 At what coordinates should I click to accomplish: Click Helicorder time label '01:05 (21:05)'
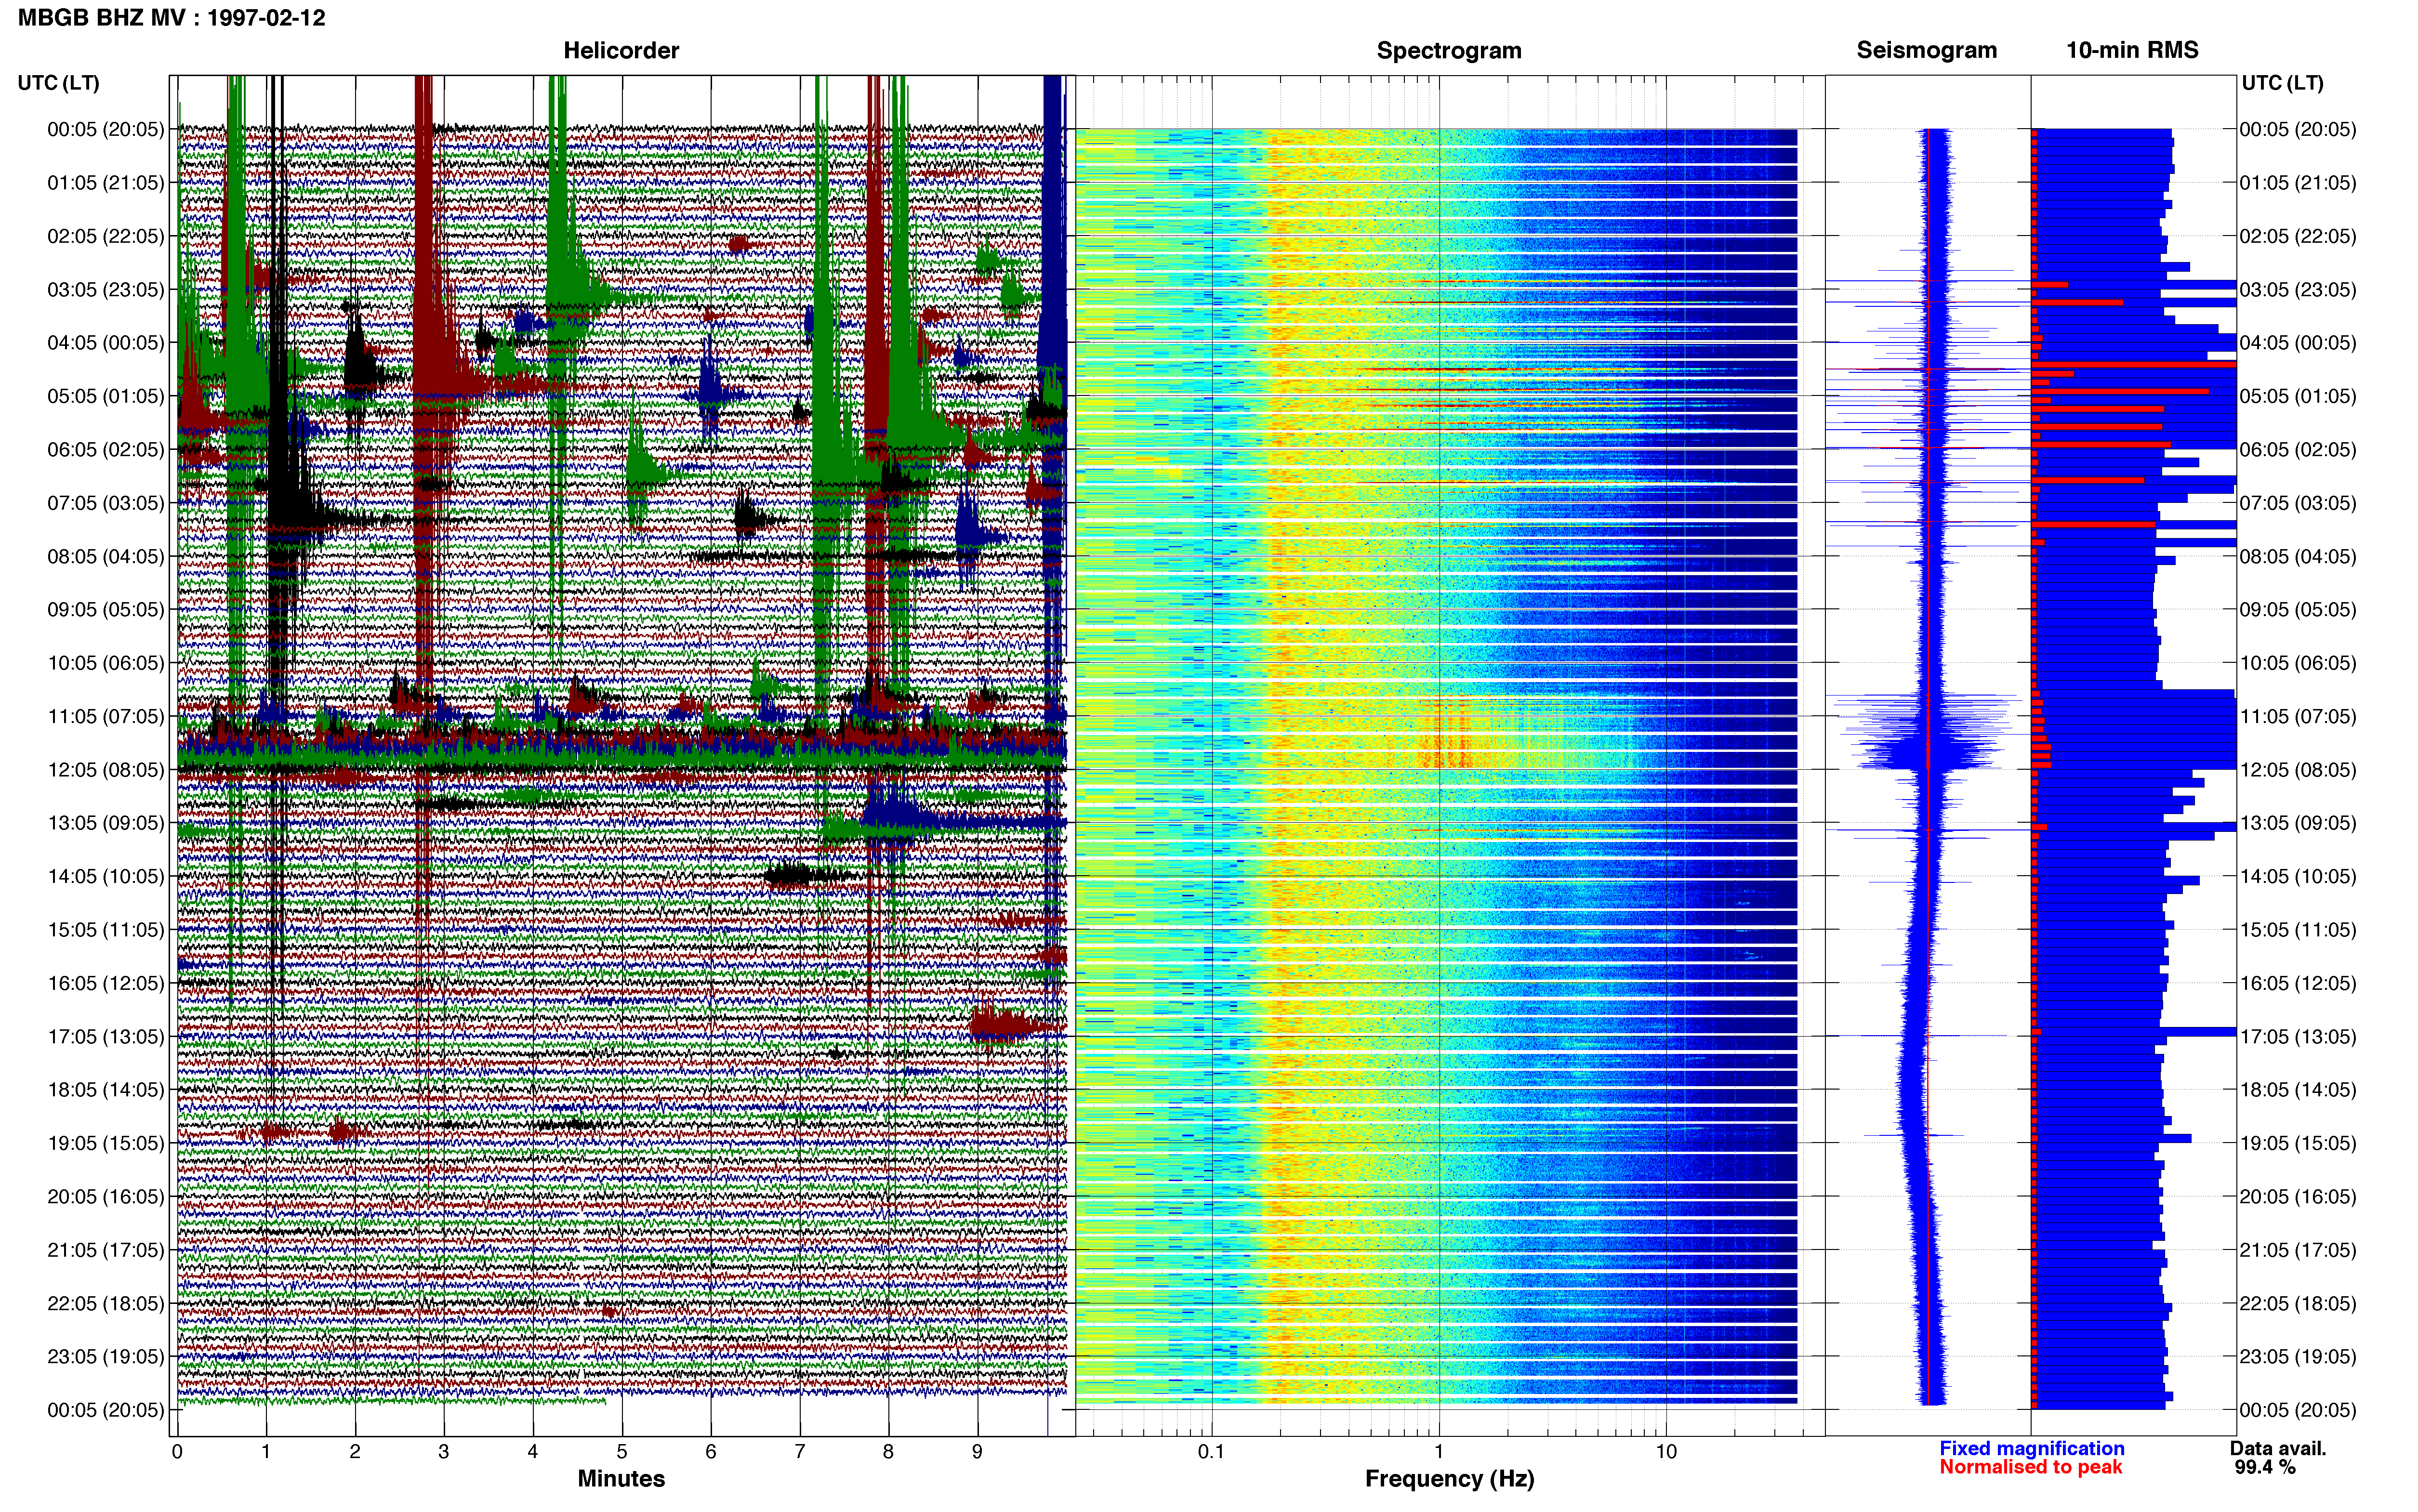pyautogui.click(x=106, y=183)
